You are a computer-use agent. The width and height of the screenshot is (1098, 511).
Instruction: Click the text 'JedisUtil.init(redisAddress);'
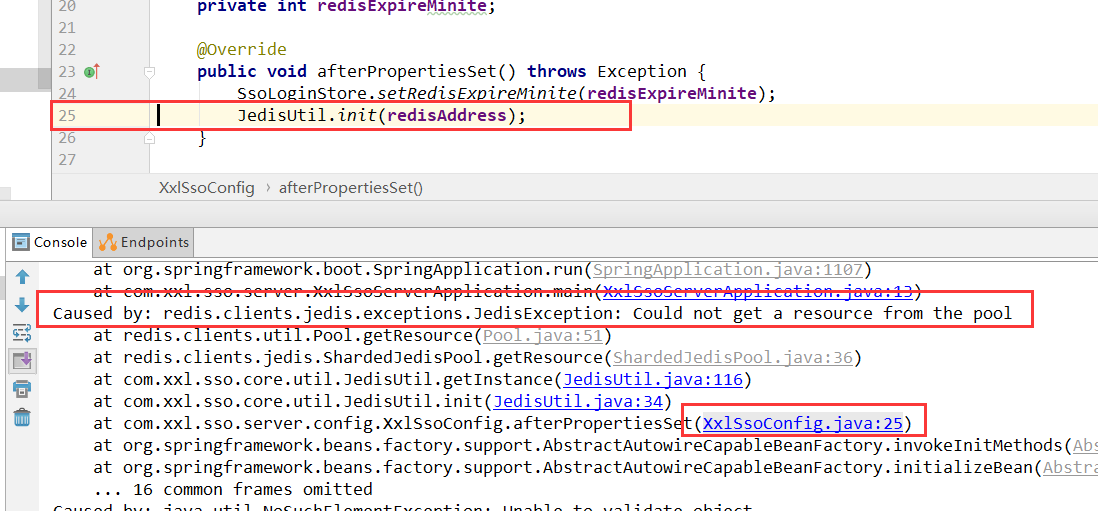click(x=381, y=116)
